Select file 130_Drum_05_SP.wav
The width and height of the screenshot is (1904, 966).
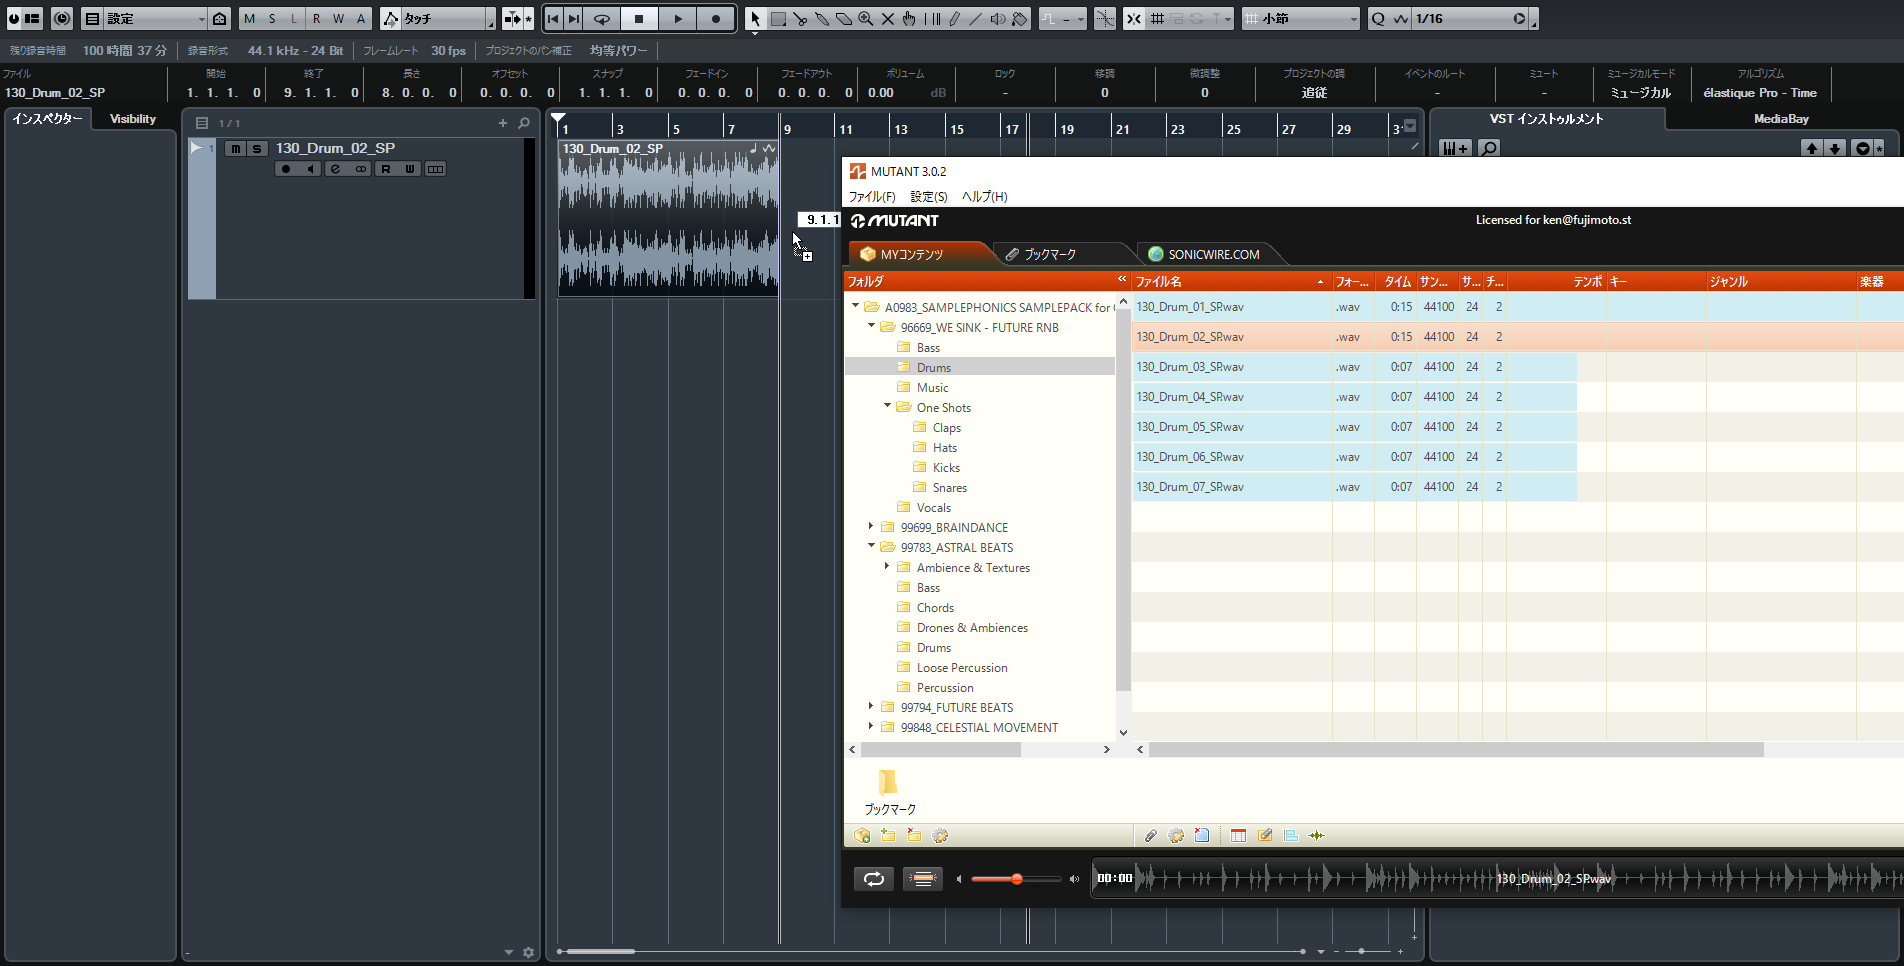click(x=1190, y=427)
